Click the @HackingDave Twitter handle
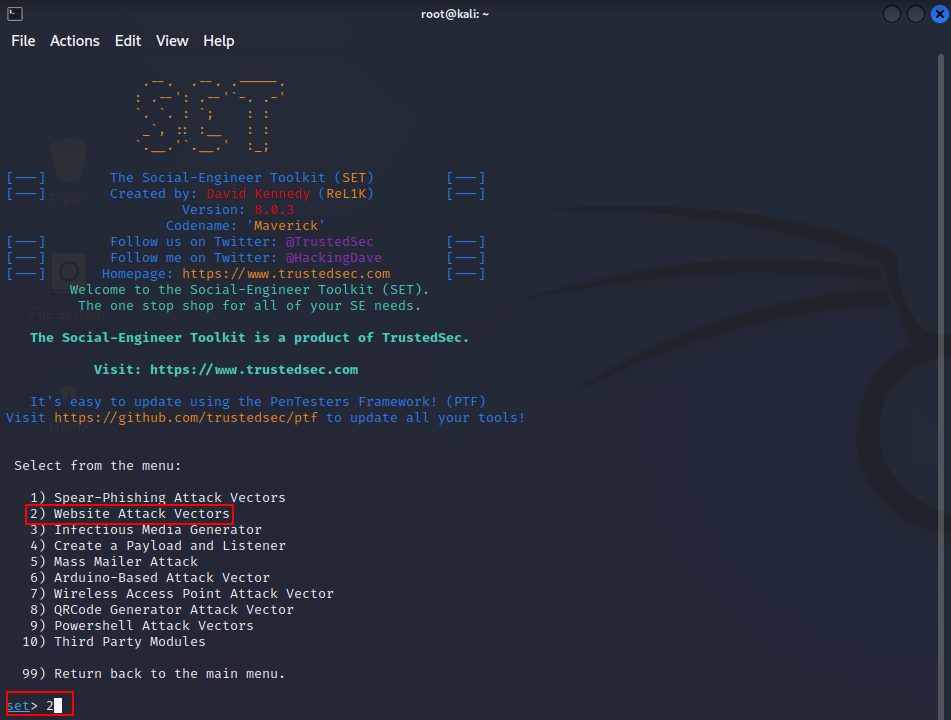The height and width of the screenshot is (720, 951). 334,258
